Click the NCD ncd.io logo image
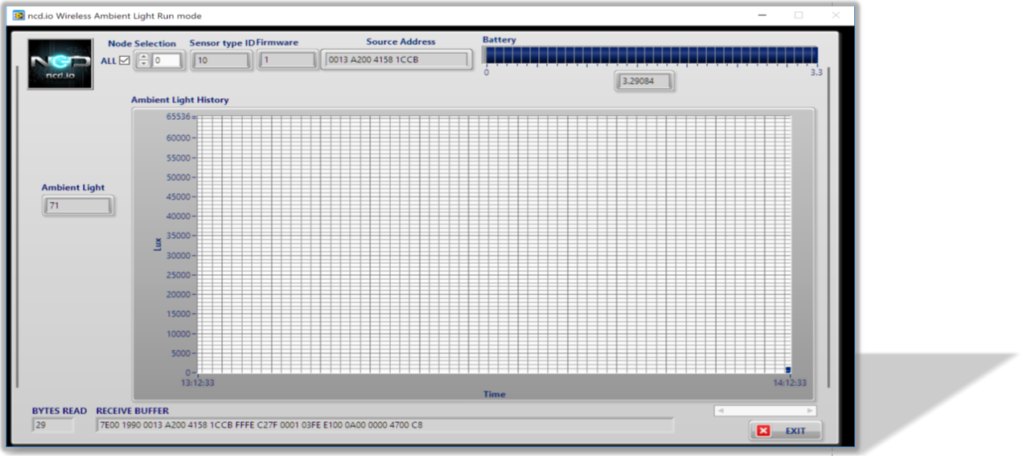The height and width of the screenshot is (456, 1024). tap(60, 64)
